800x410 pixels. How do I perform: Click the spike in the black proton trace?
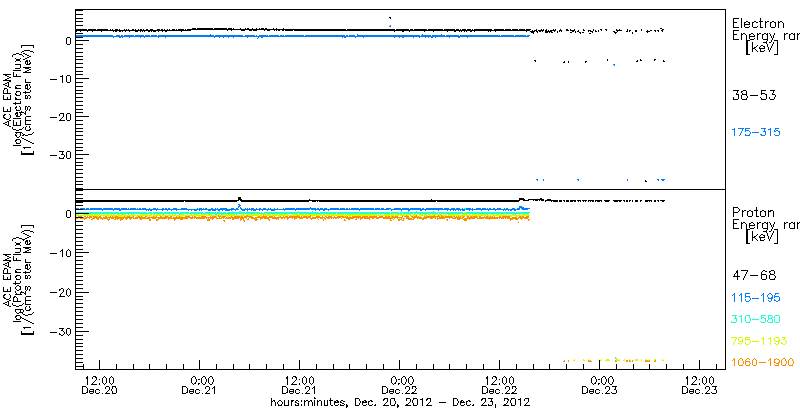(x=239, y=199)
